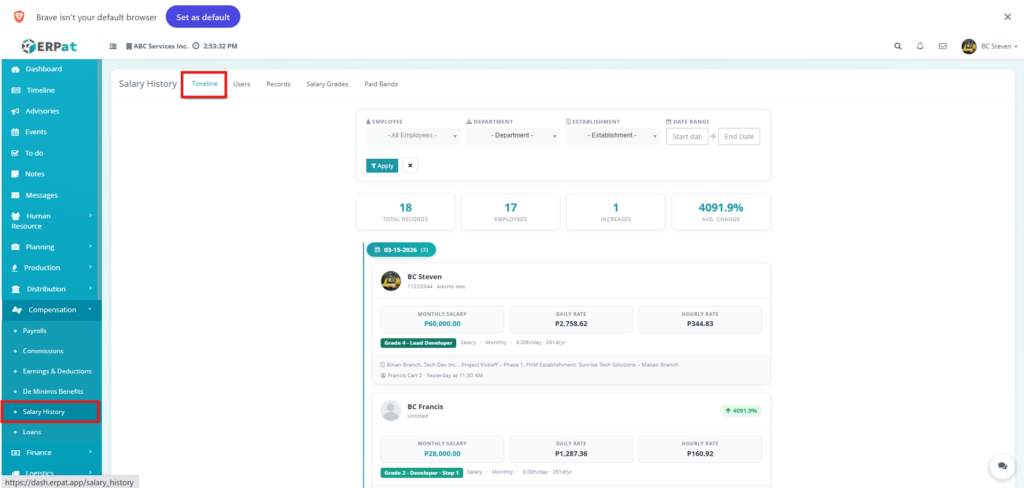This screenshot has height=488, width=1024.
Task: Expand Production menu
Action: click(x=51, y=268)
